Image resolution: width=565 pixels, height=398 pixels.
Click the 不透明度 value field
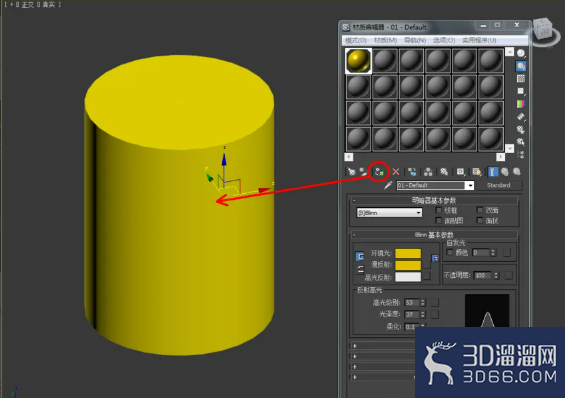point(483,276)
